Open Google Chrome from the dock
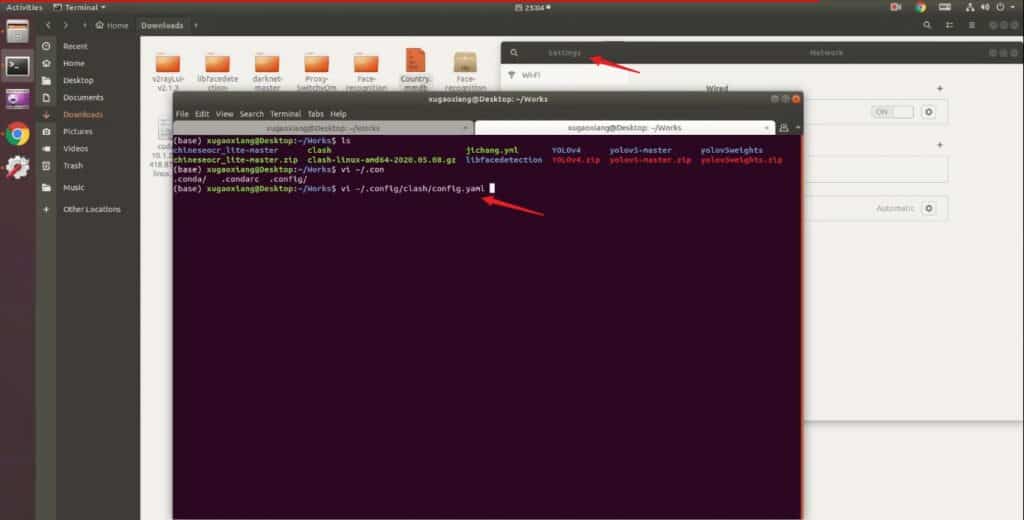Viewport: 1024px width, 520px height. click(x=17, y=134)
